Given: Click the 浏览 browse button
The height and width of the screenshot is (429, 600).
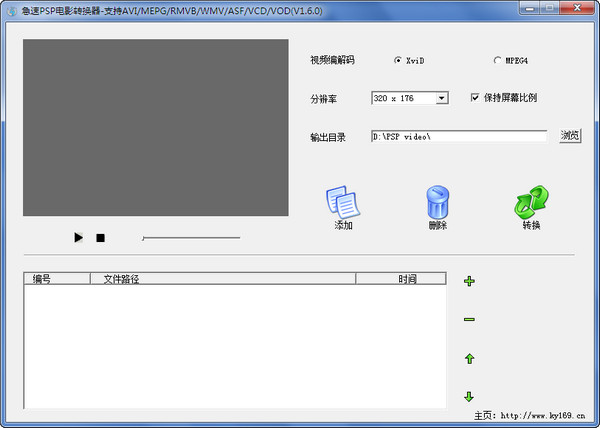Looking at the screenshot, I should pyautogui.click(x=569, y=136).
